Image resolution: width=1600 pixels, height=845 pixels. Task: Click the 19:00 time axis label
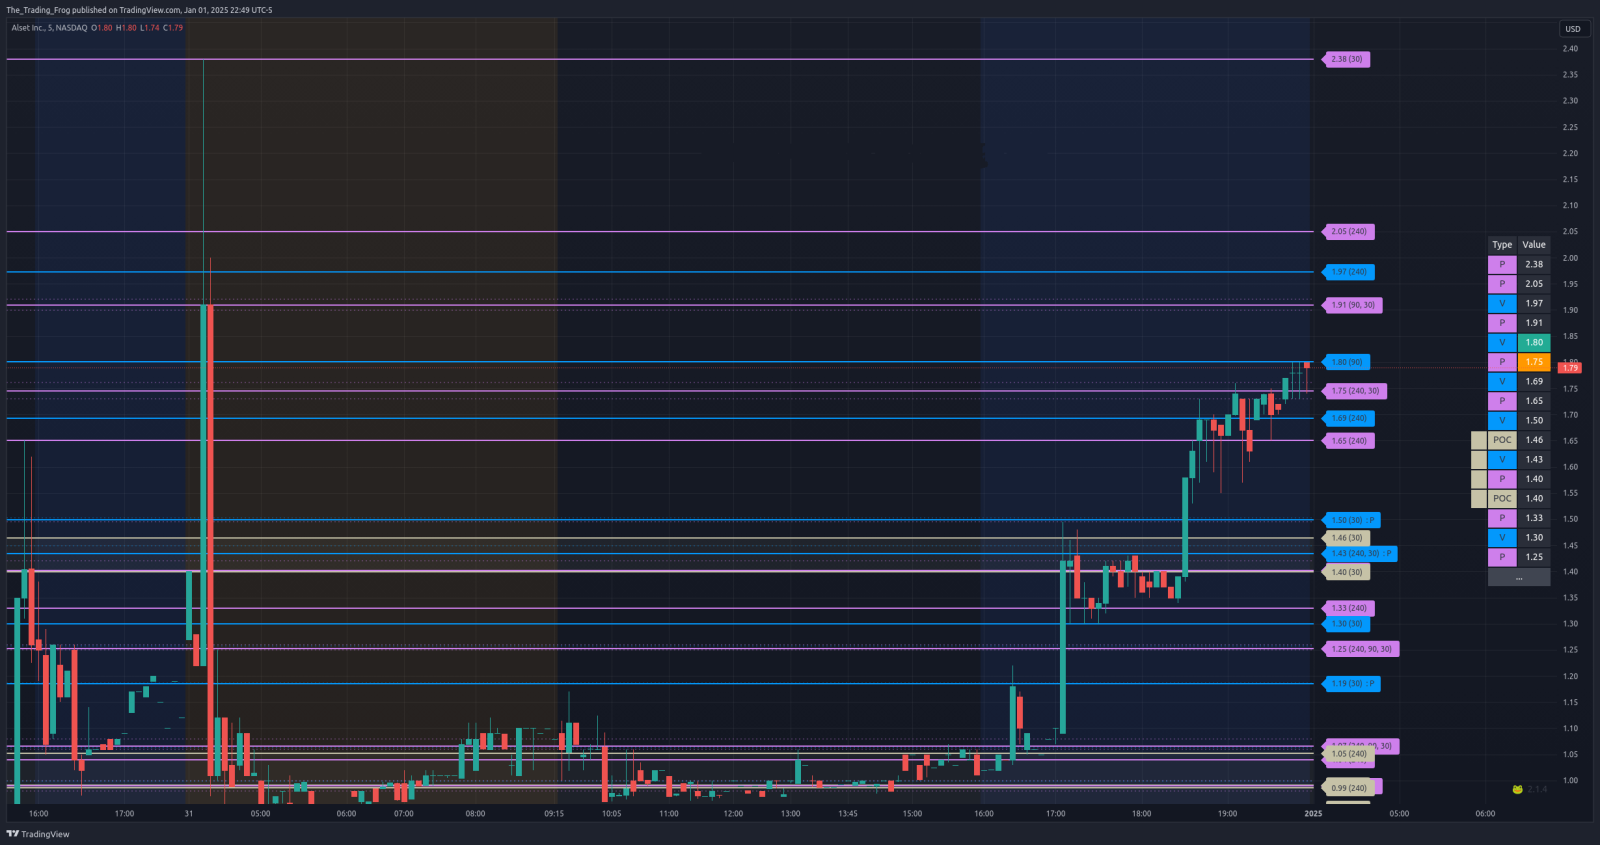[1227, 814]
